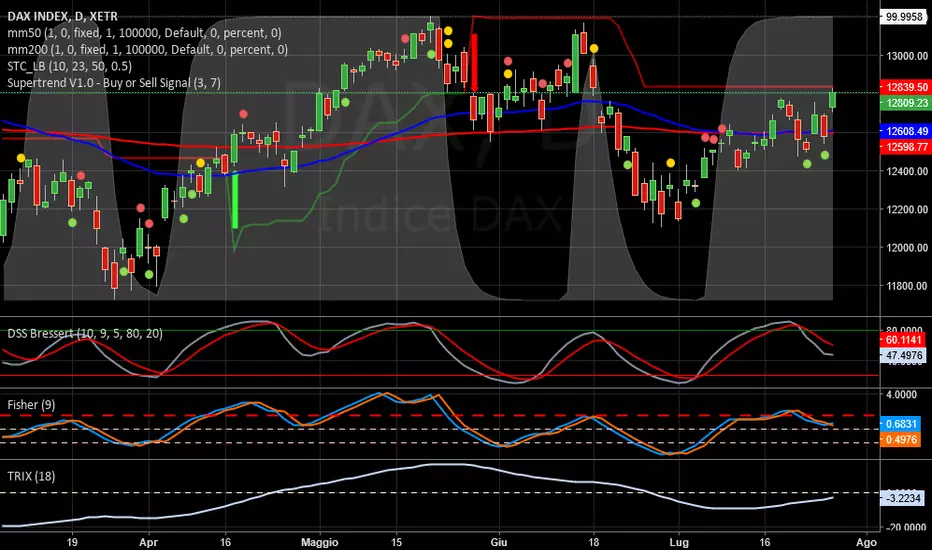This screenshot has height=550, width=932.
Task: Click the TRIX (18) indicator label
Action: tap(31, 476)
